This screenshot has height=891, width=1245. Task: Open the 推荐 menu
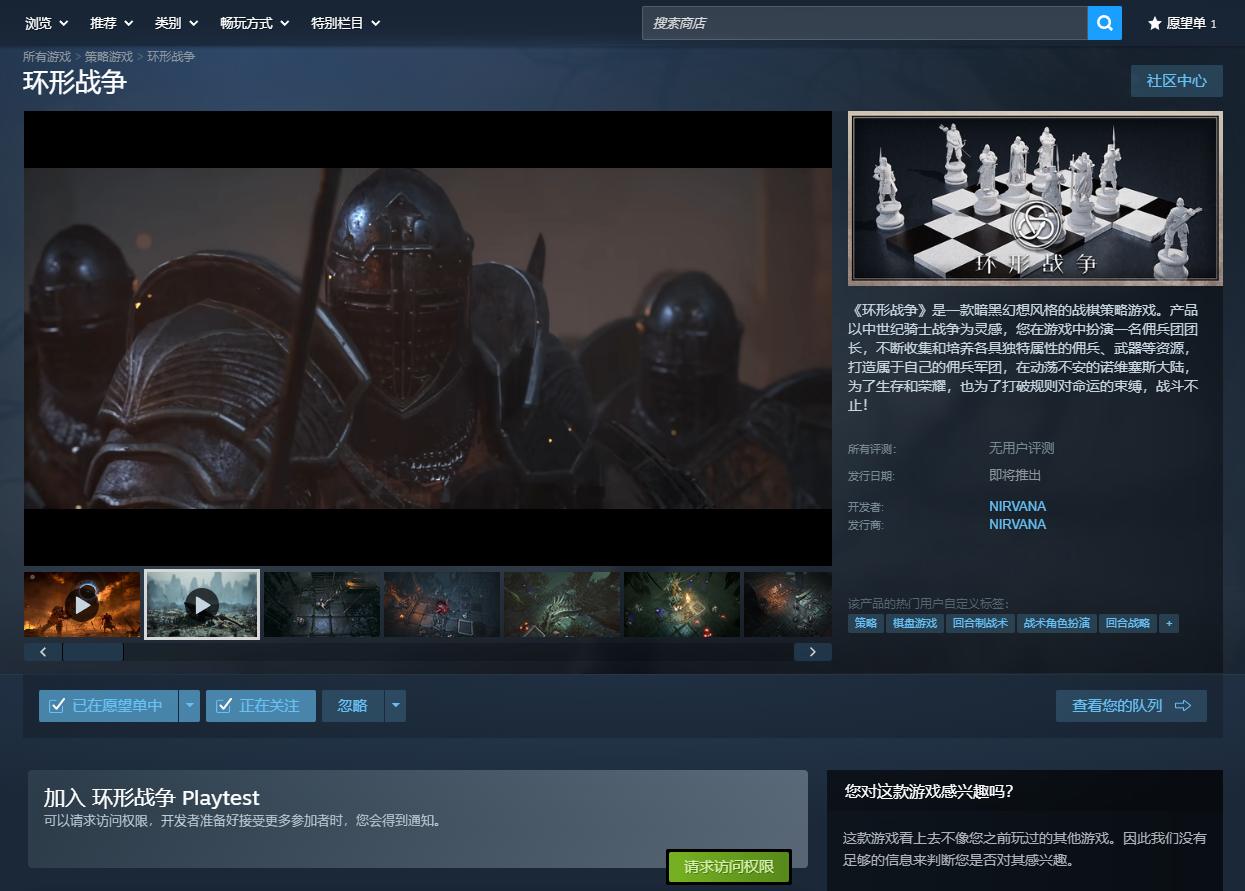click(112, 23)
